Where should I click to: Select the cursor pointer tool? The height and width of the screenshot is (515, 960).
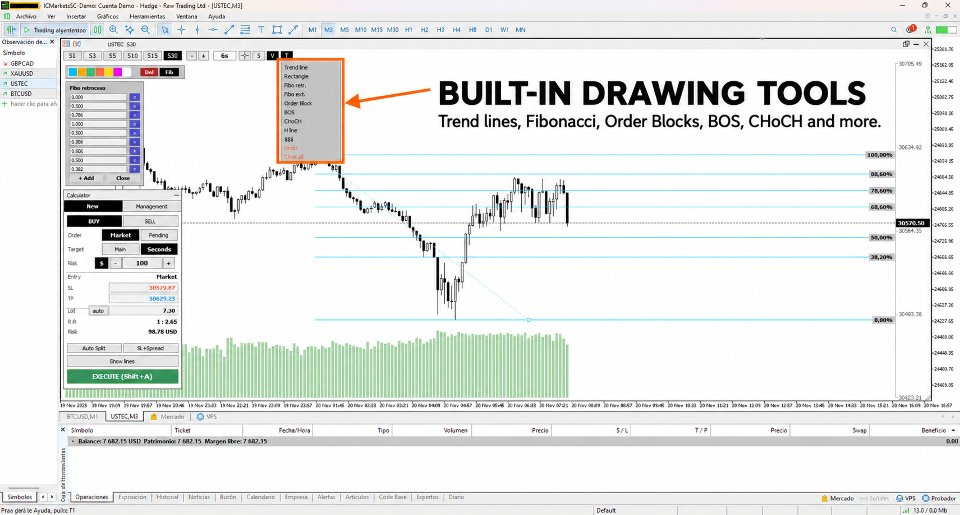[x=165, y=29]
